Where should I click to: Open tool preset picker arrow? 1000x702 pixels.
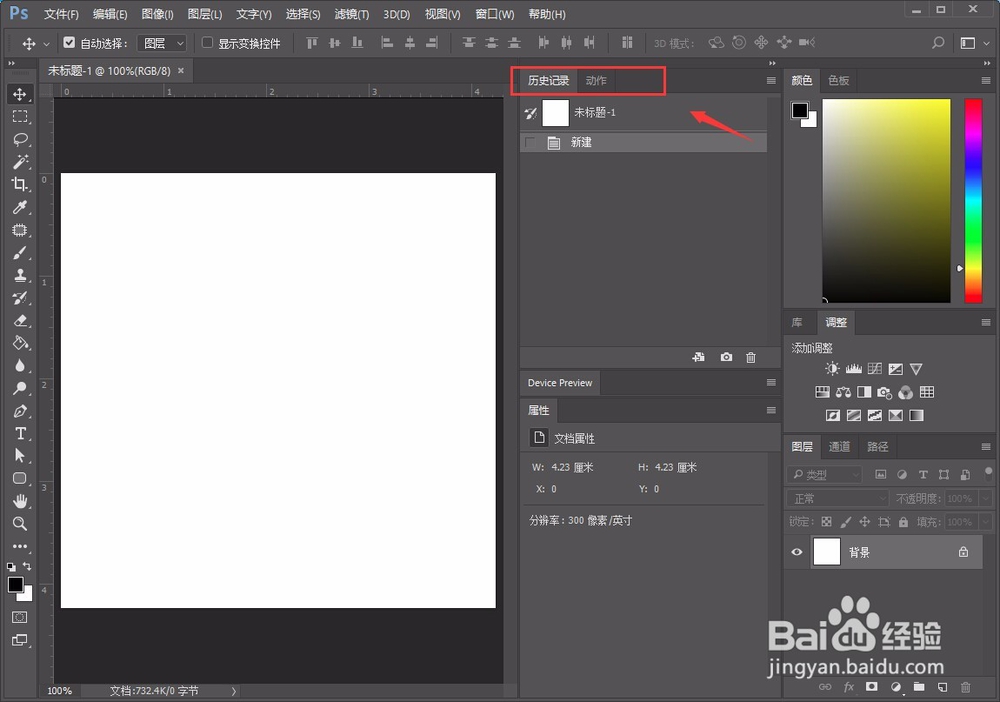46,44
